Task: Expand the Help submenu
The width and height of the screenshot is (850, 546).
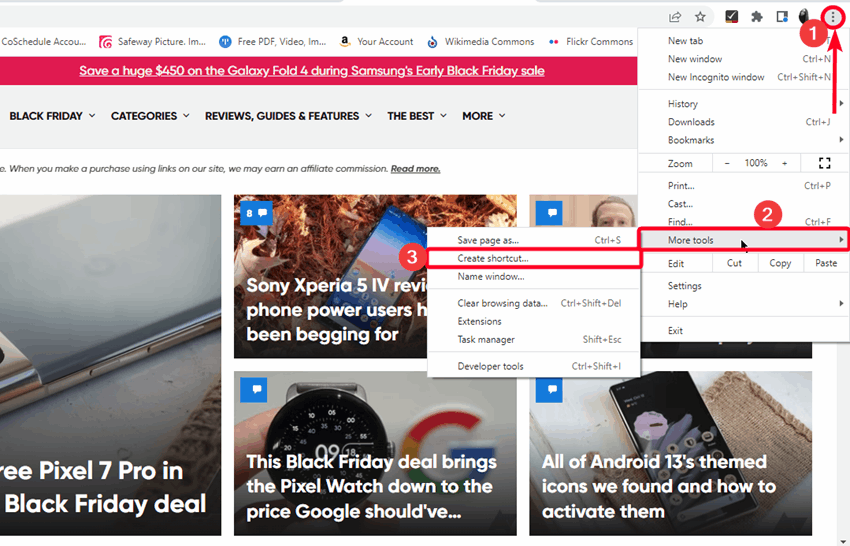Action: point(743,304)
